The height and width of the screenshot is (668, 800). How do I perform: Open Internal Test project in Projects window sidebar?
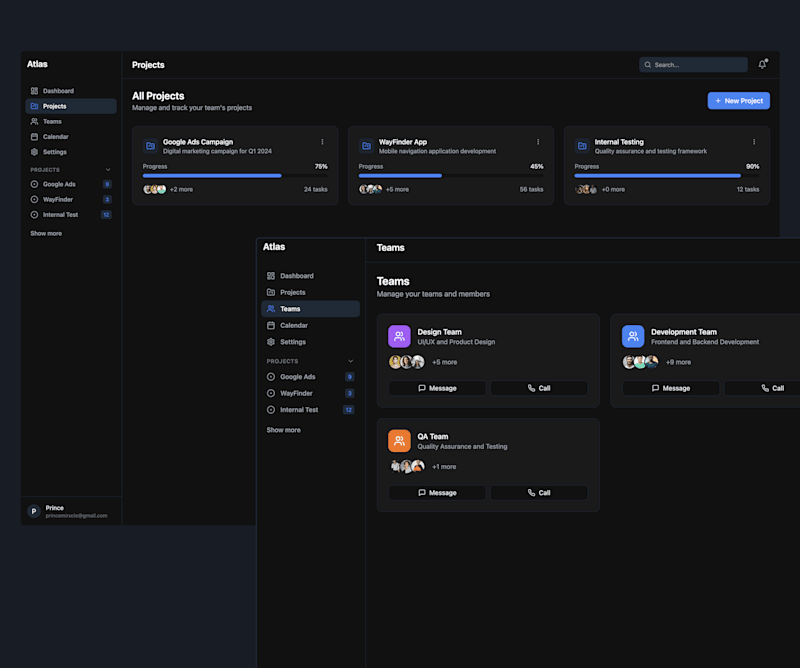tap(71, 215)
